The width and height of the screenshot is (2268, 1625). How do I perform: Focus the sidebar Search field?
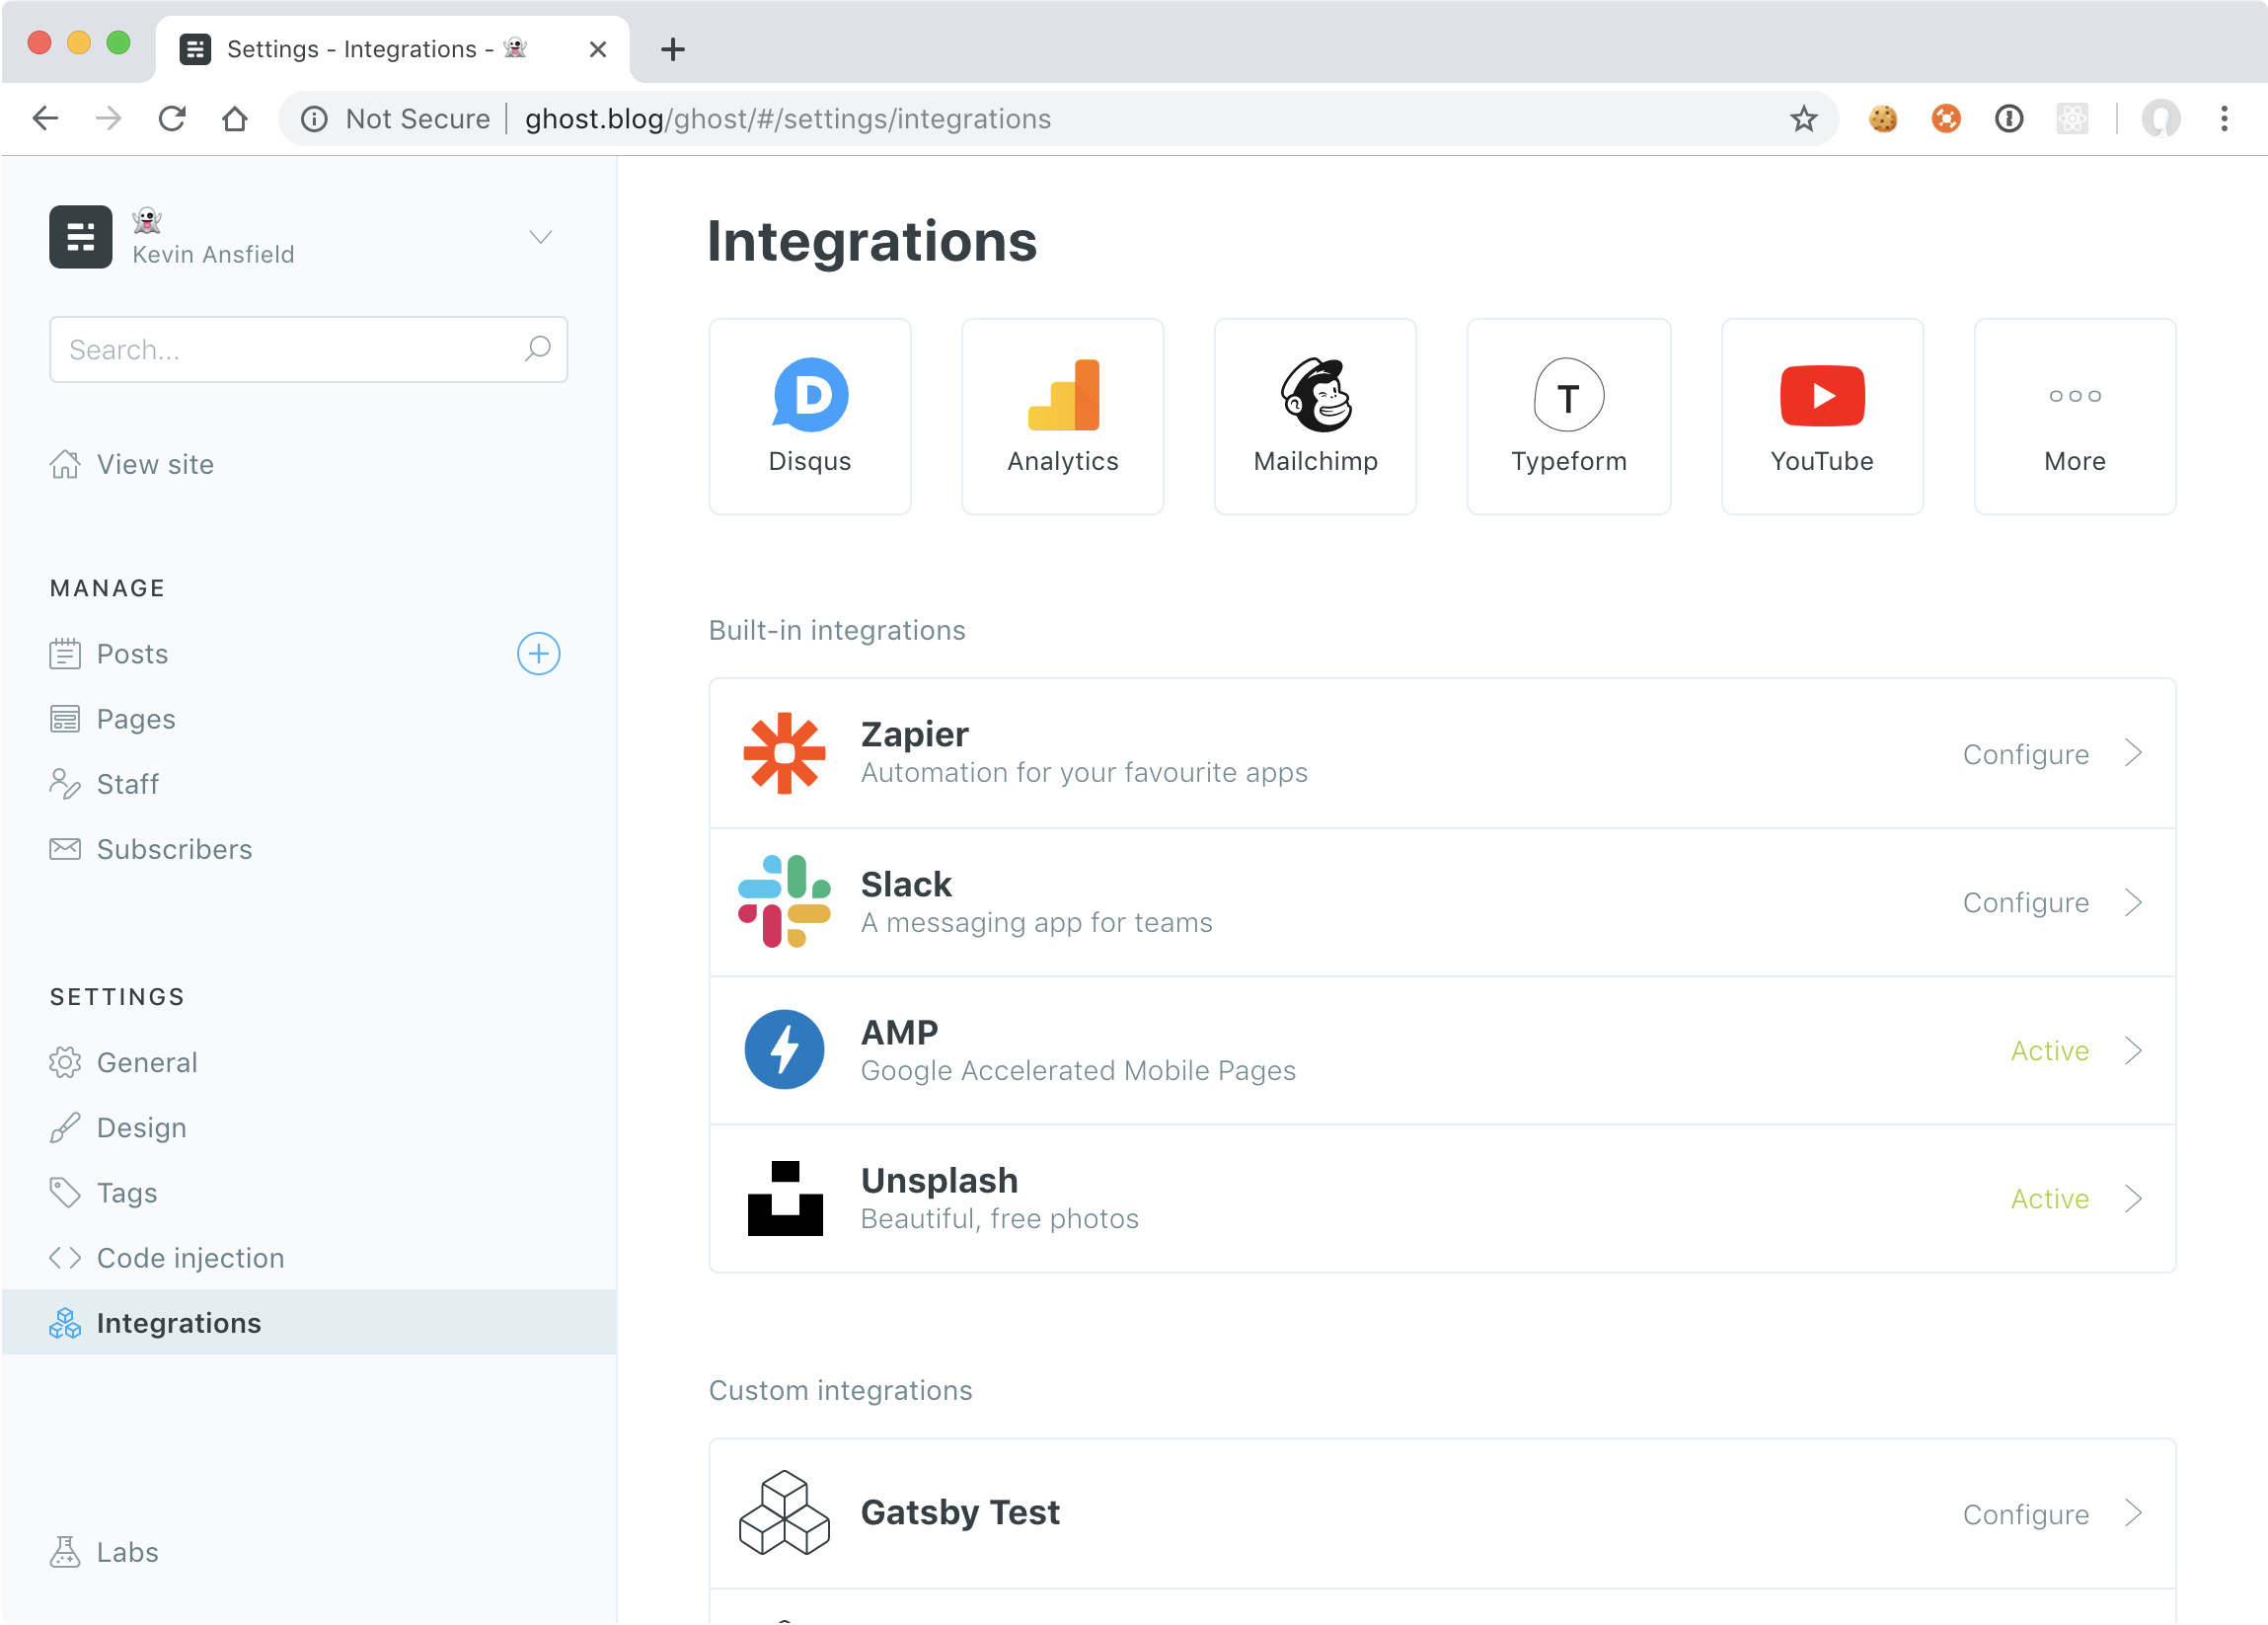pyautogui.click(x=290, y=350)
